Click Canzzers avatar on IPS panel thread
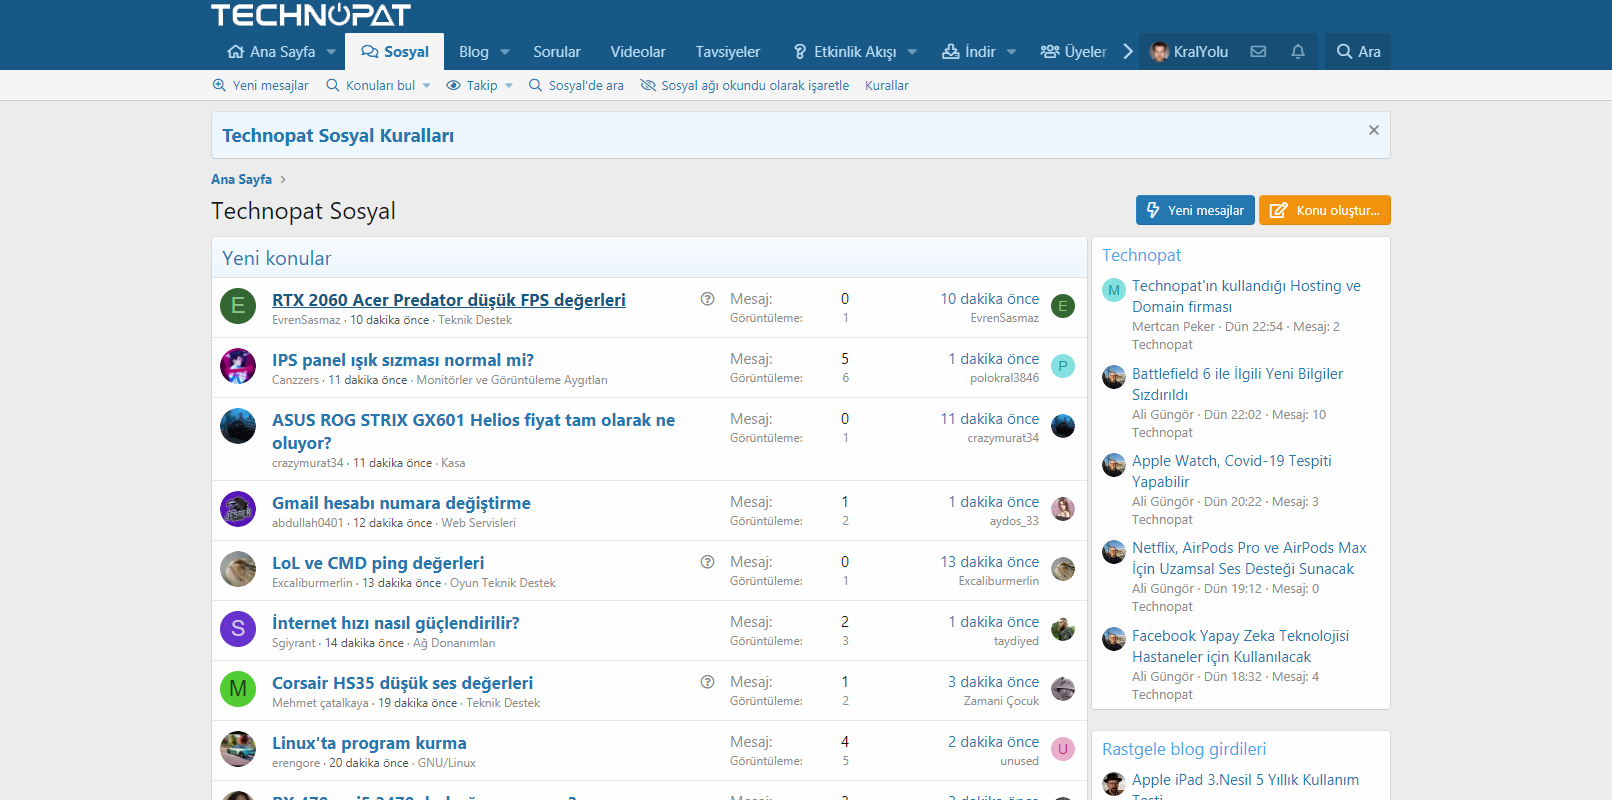Viewport: 1612px width, 800px height. [x=238, y=366]
